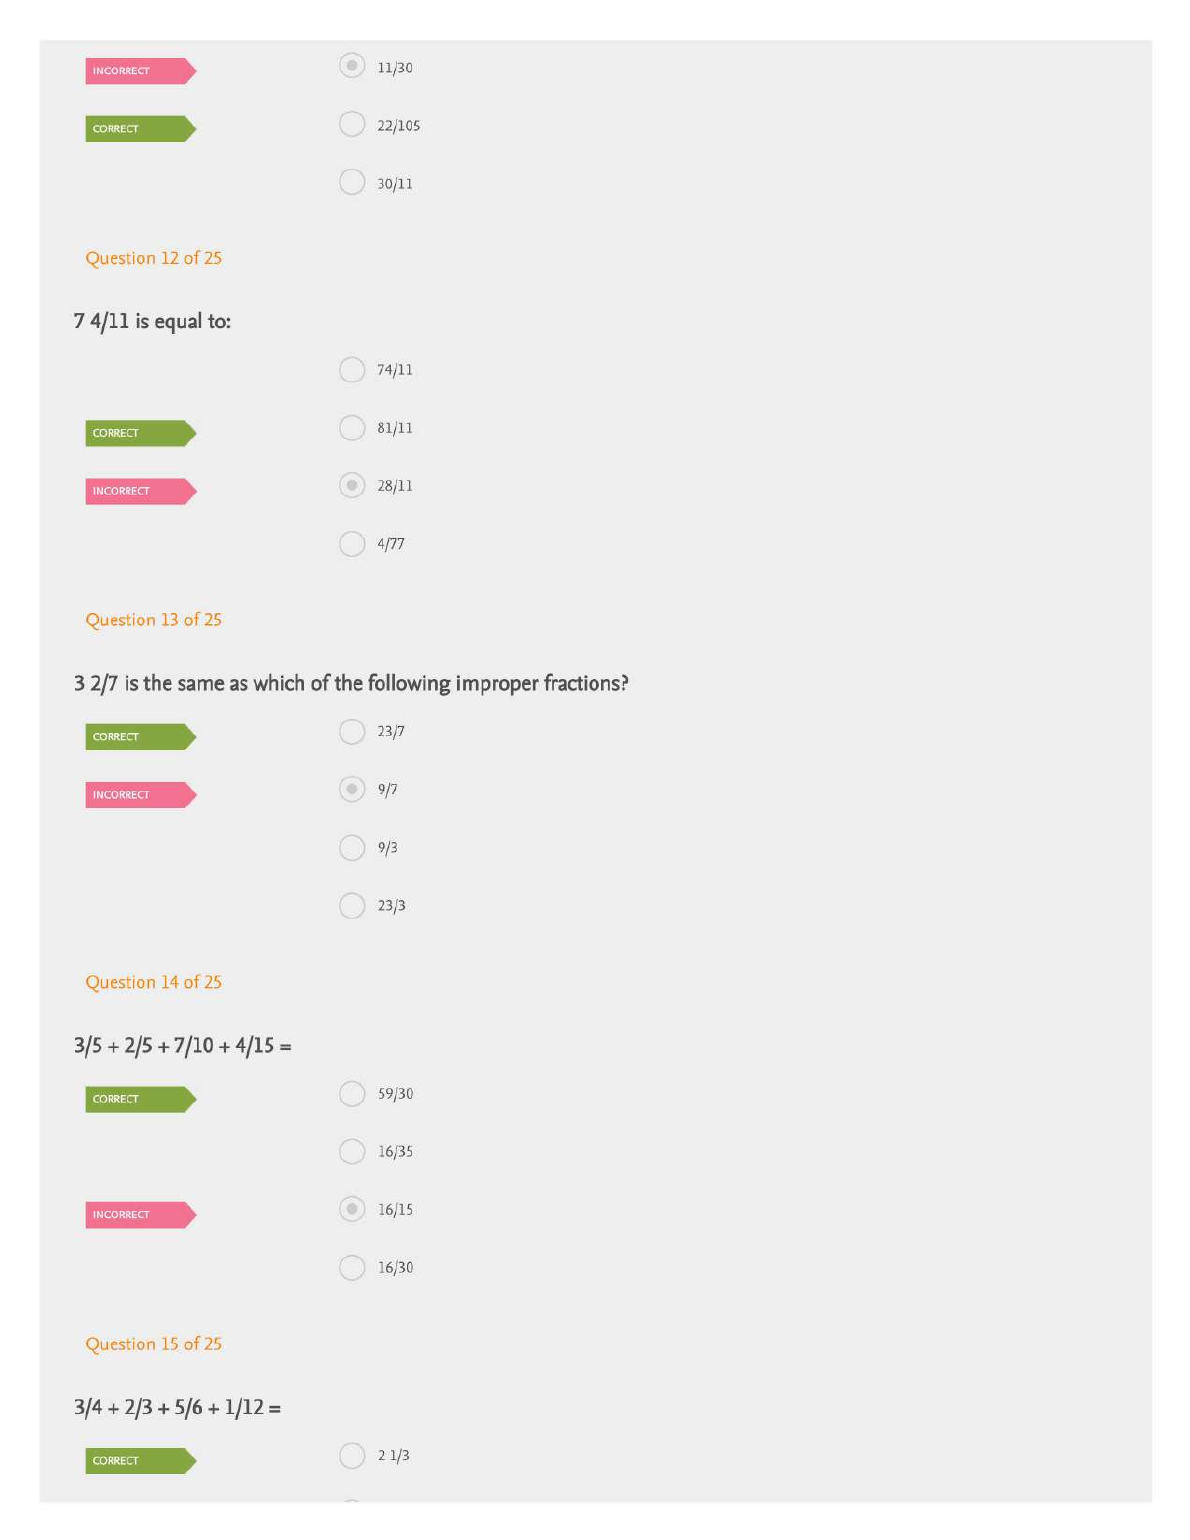Select the 22/105 answer radio button
1190x1540 pixels.
[x=352, y=124]
